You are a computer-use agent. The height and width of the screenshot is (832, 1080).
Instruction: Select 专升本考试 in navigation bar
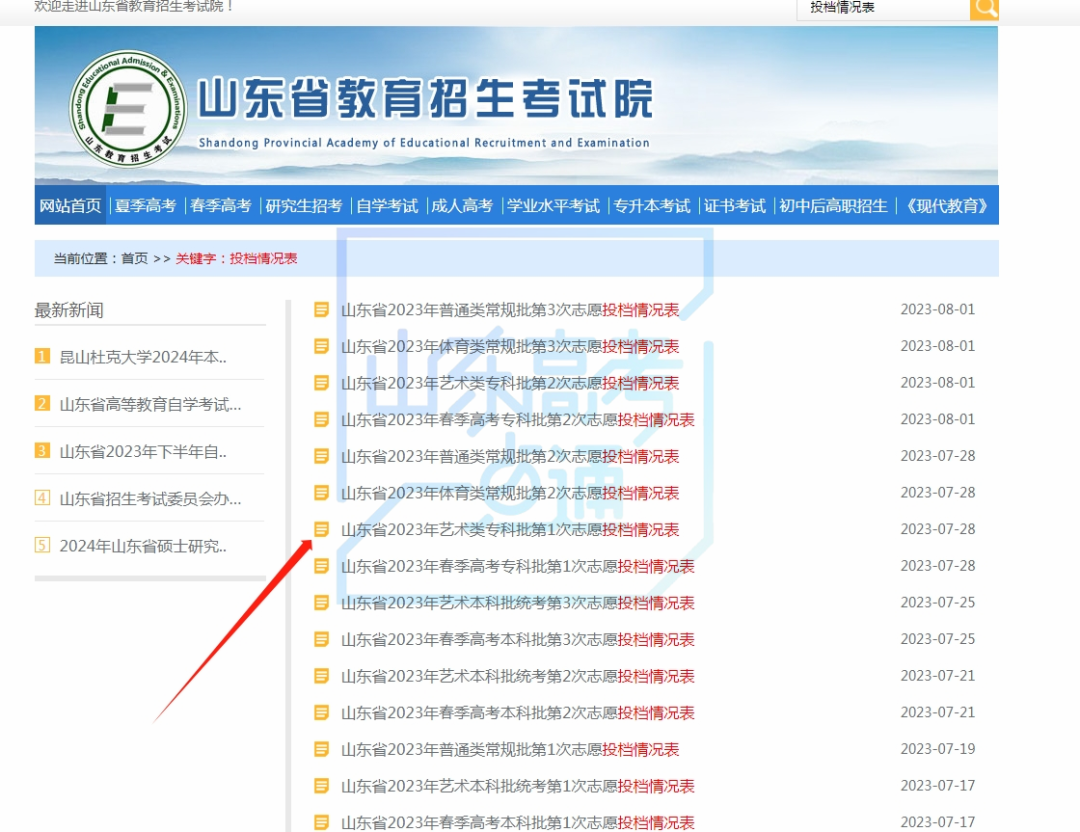[651, 206]
